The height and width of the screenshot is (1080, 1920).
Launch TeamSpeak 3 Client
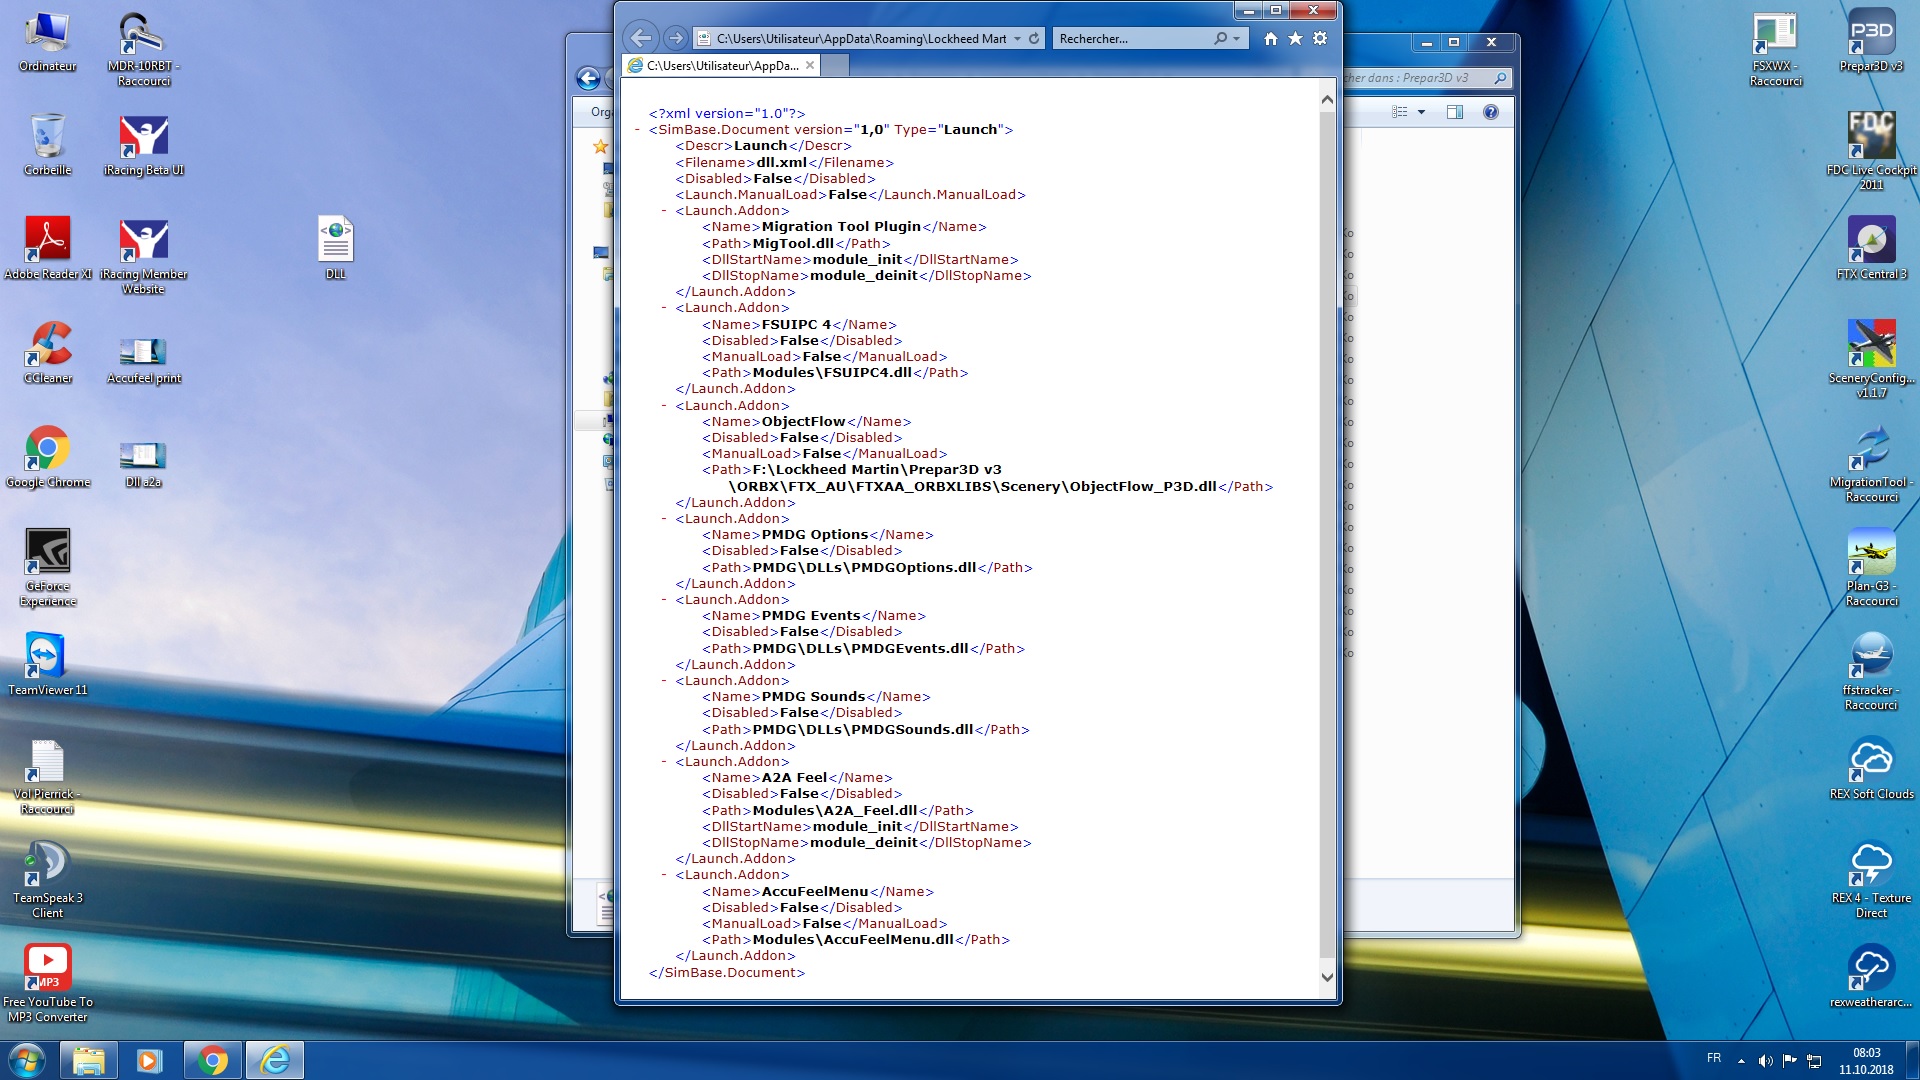(47, 880)
